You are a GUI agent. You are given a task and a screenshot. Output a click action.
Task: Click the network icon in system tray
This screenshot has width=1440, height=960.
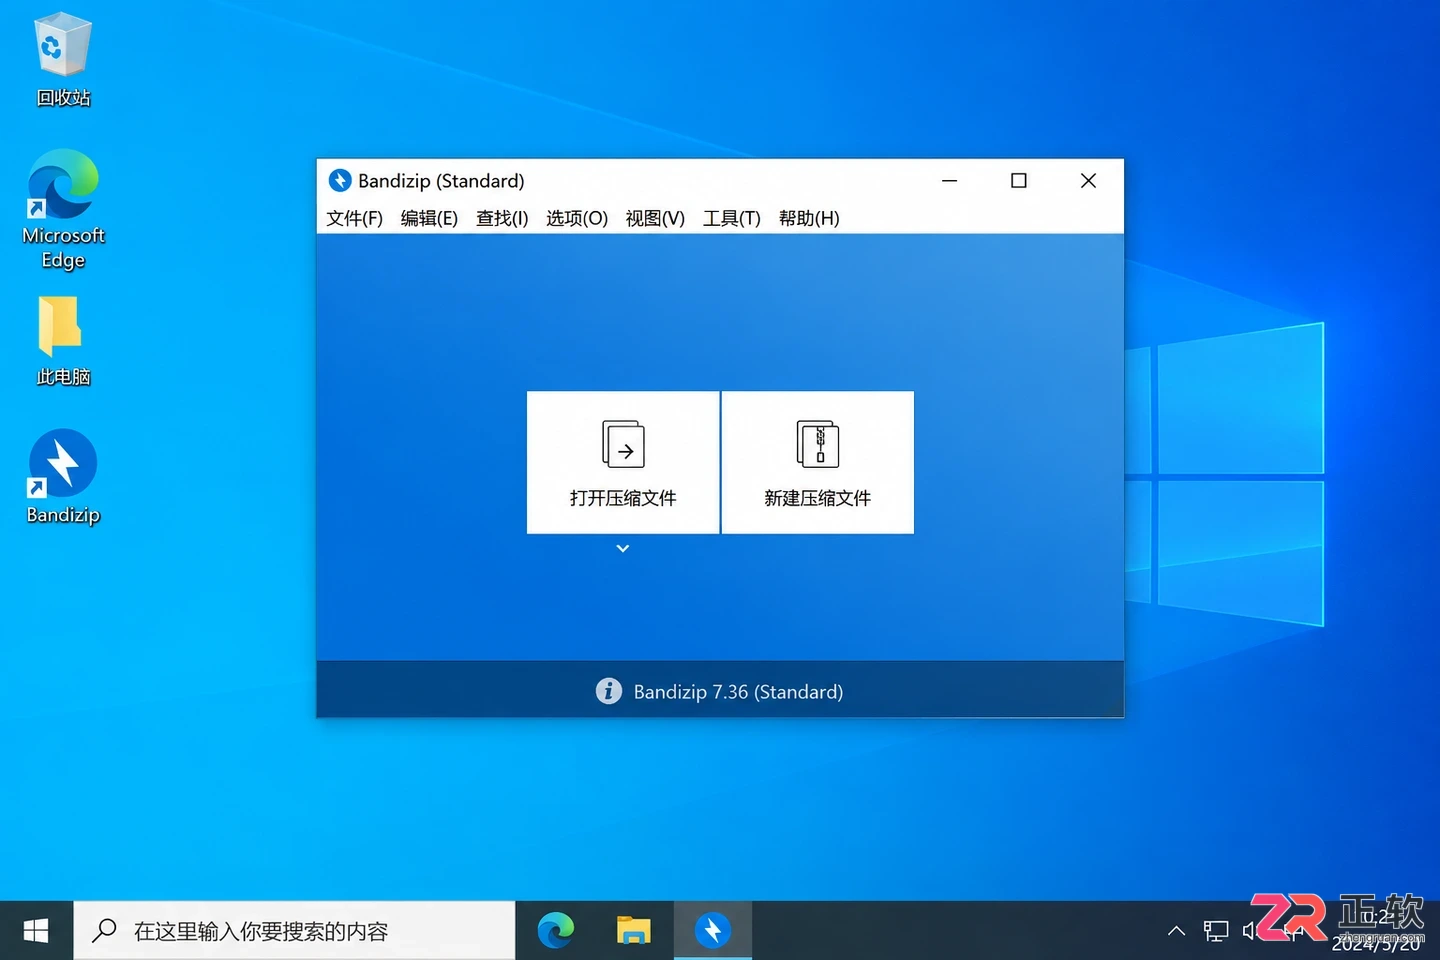pos(1215,931)
